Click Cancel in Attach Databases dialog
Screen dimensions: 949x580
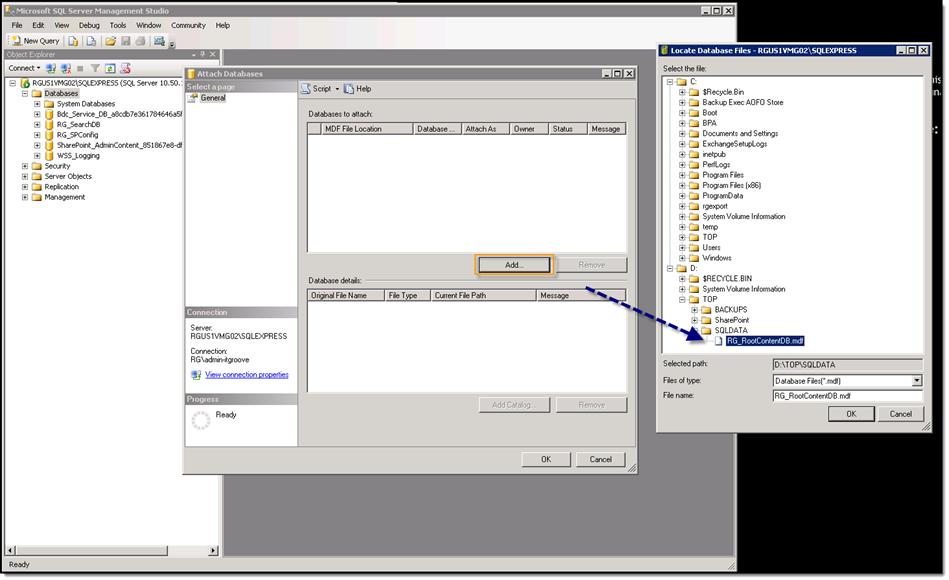tap(600, 460)
